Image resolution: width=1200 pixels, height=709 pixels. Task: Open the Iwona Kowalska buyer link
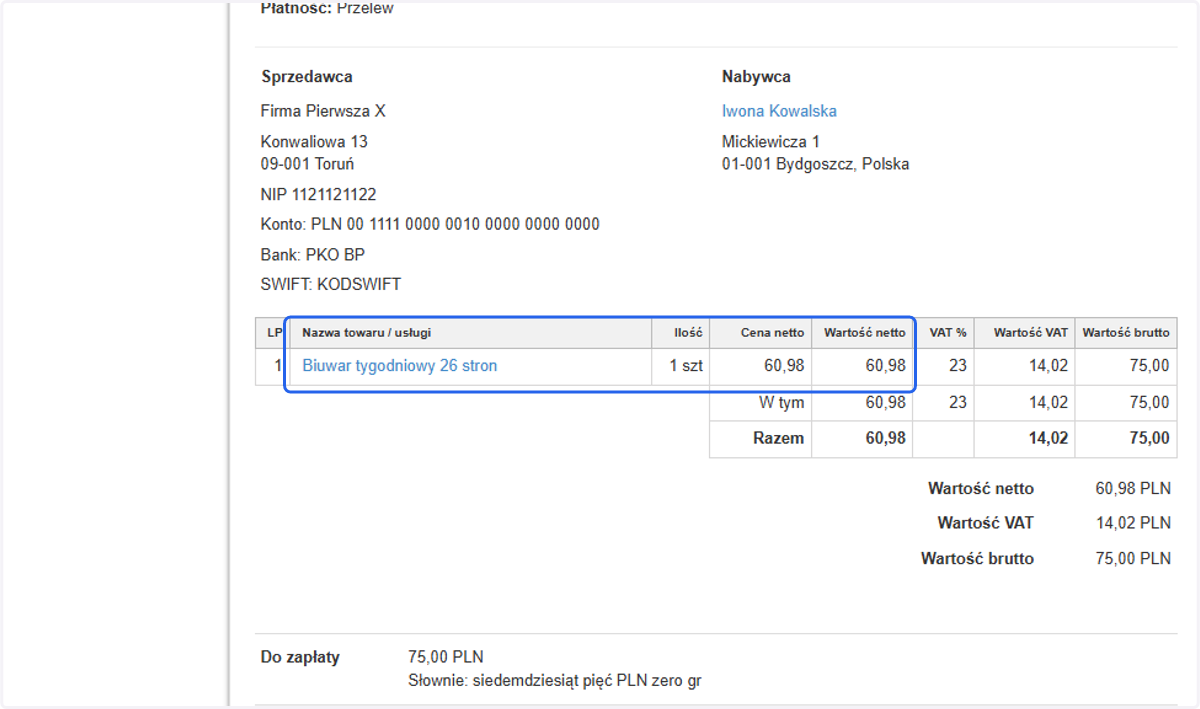pos(779,111)
